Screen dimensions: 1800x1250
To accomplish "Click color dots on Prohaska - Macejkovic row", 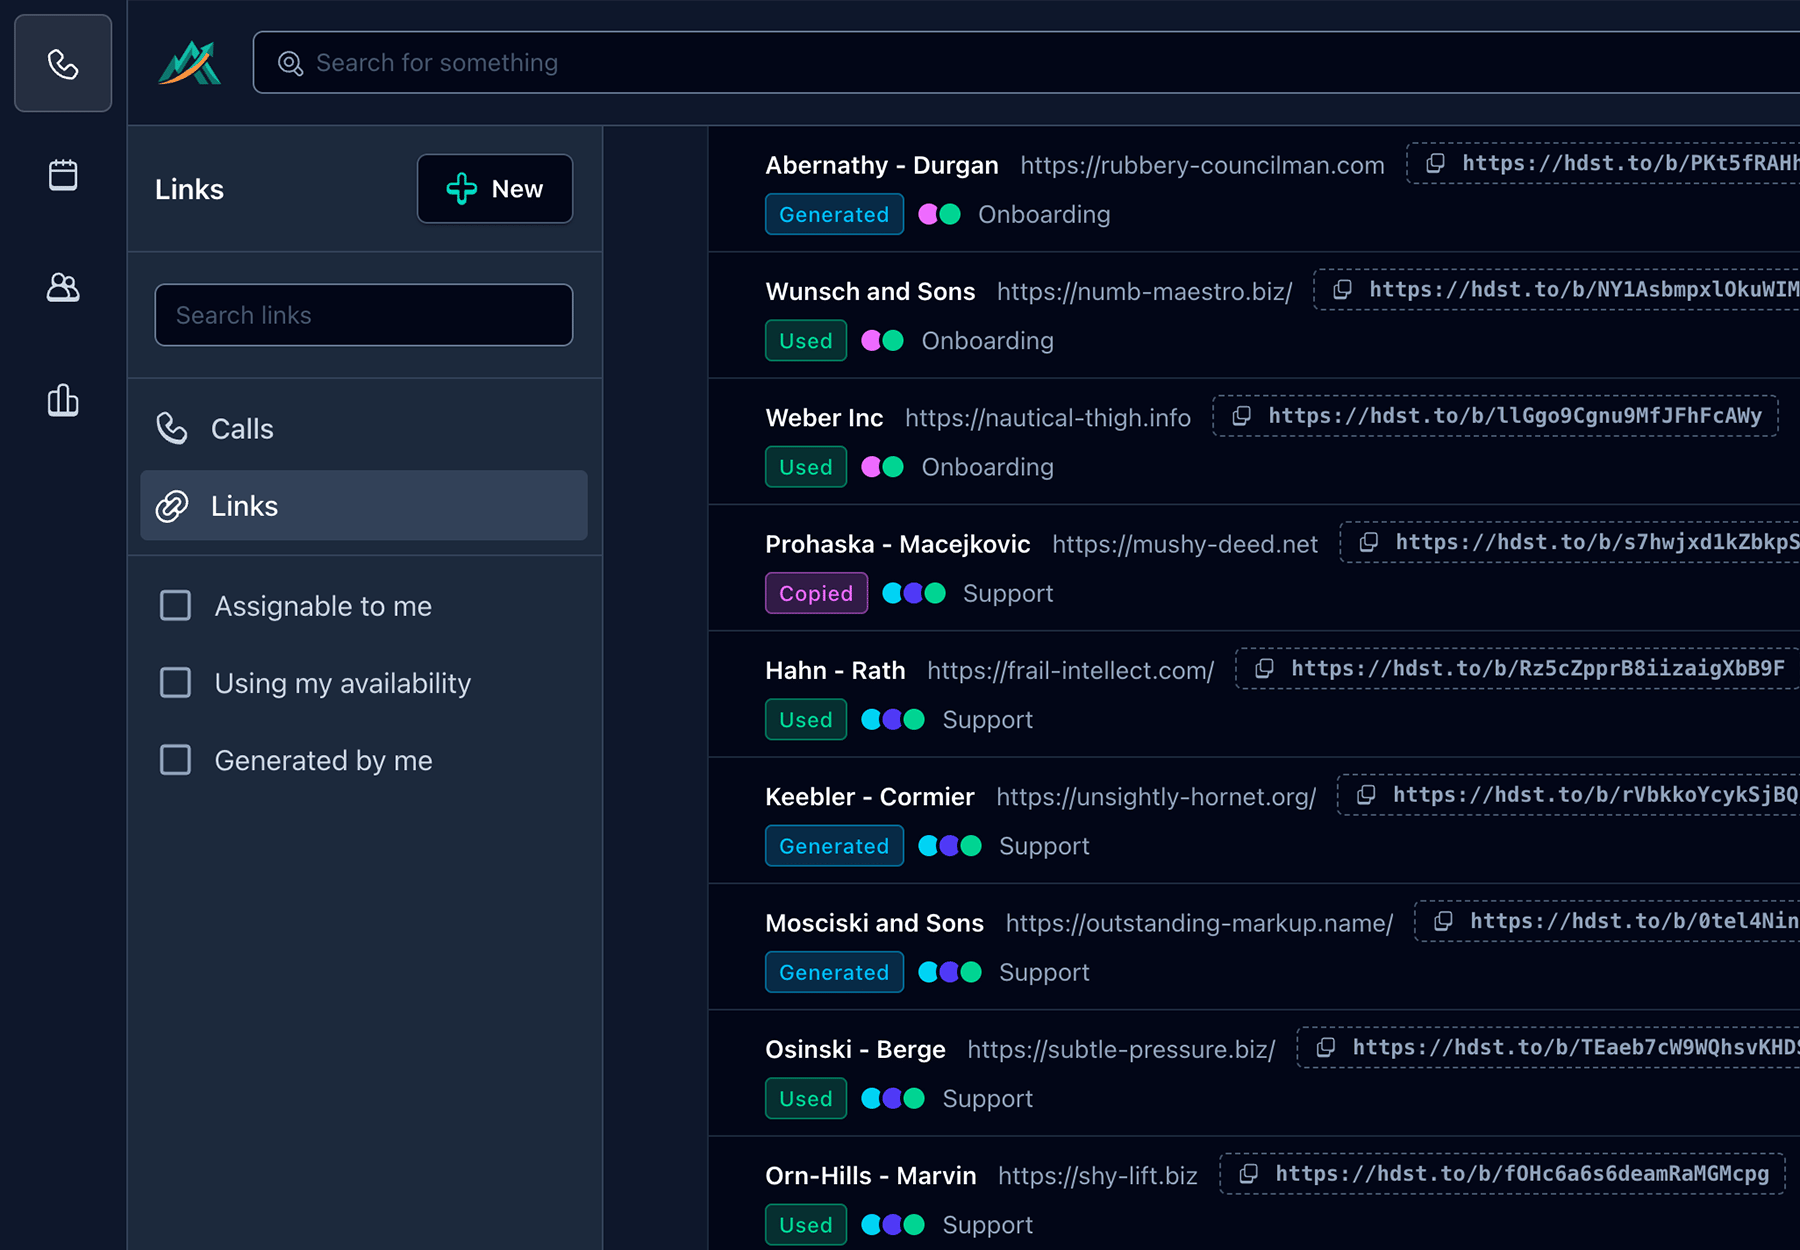I will [914, 593].
